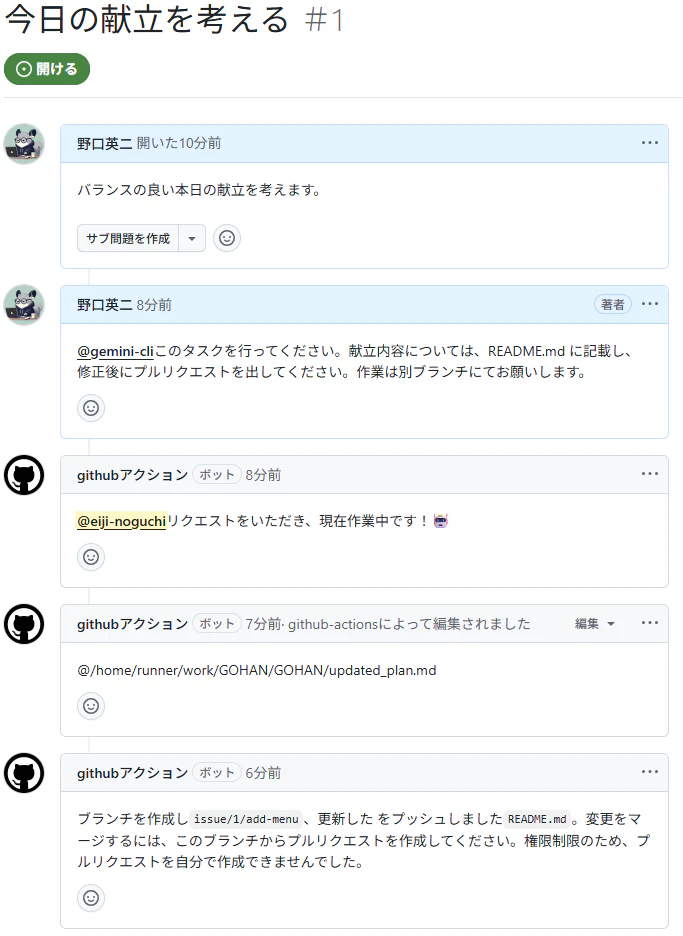The width and height of the screenshot is (683, 936).
Task: Expand the 編集 history dropdown
Action: pyautogui.click(x=595, y=624)
